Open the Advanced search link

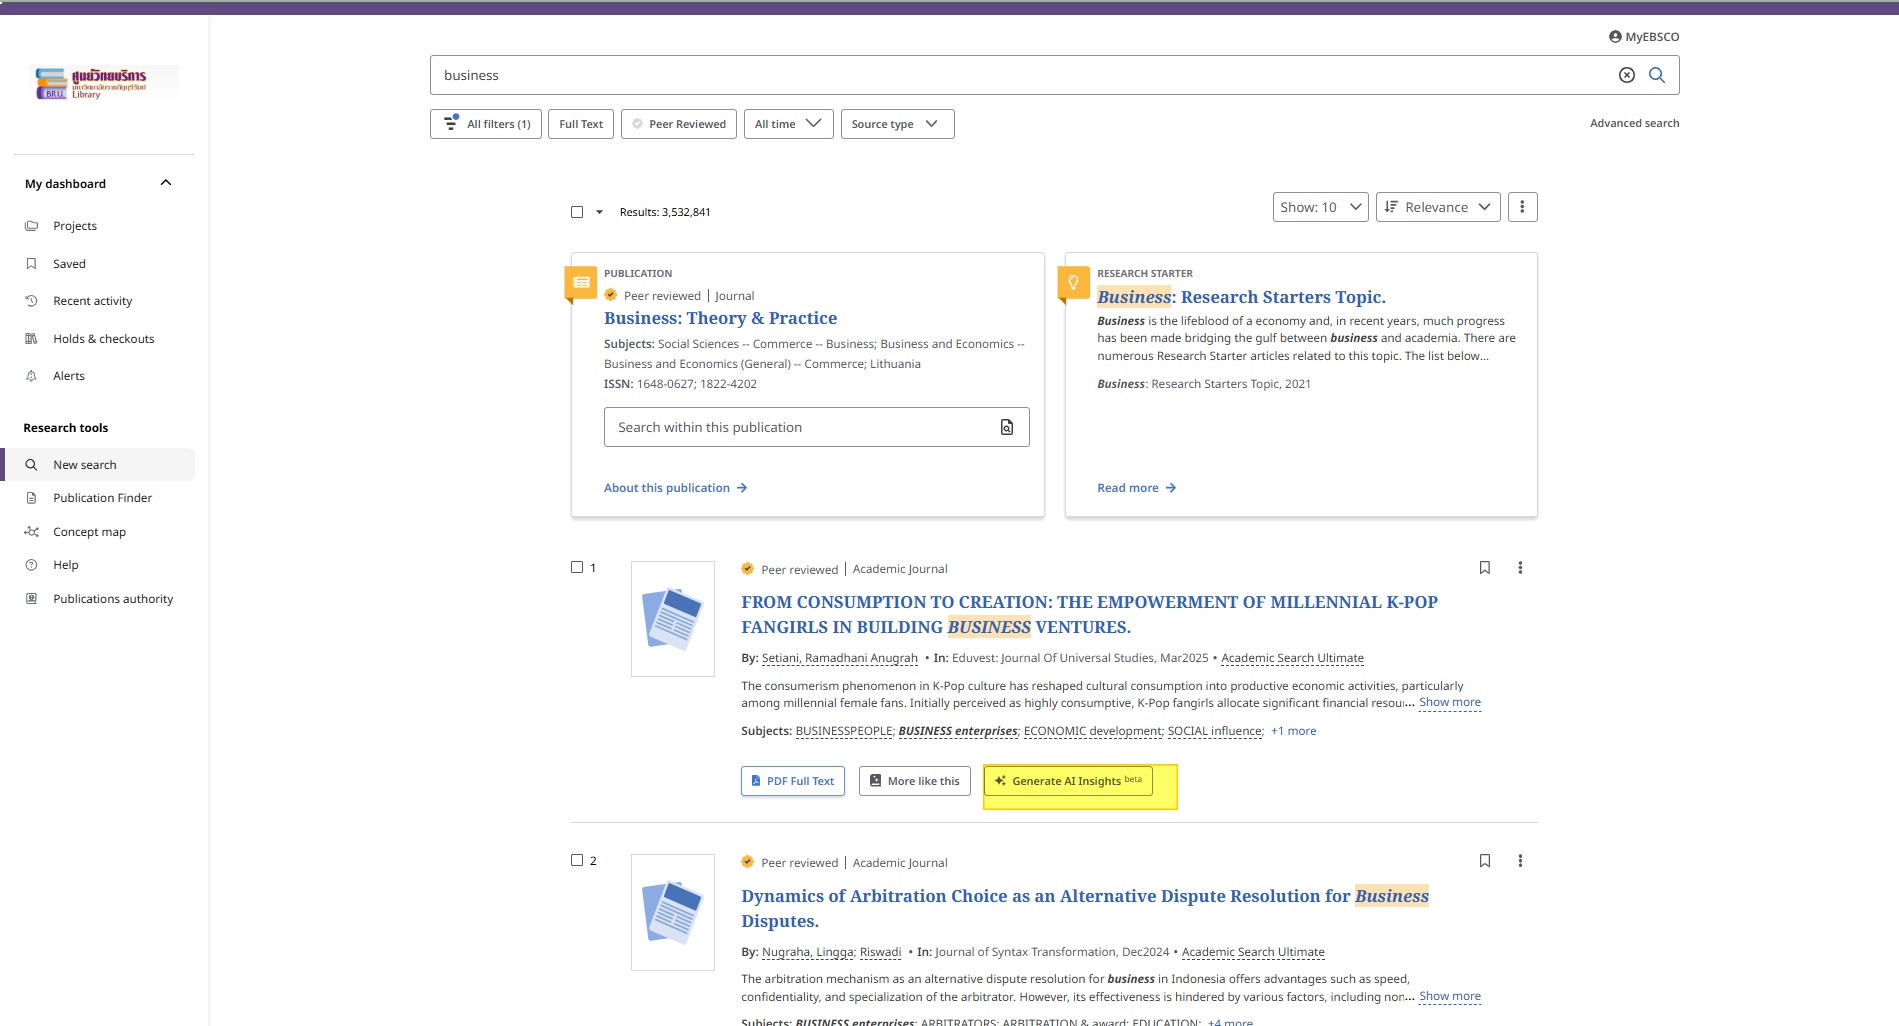pyautogui.click(x=1634, y=123)
